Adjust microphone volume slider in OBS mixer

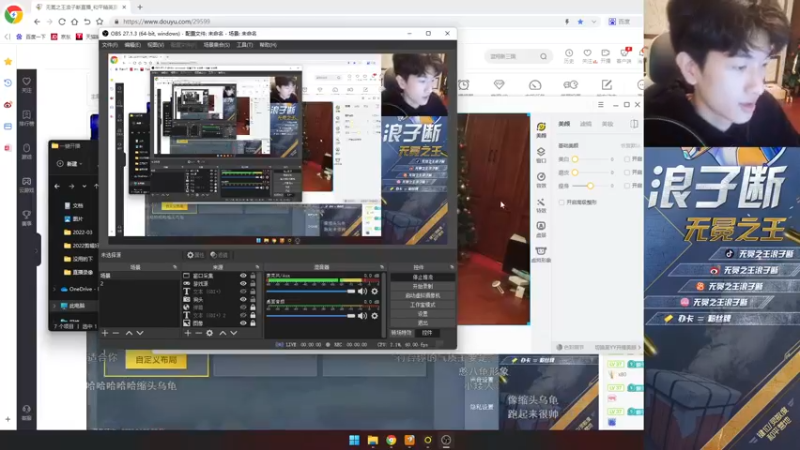310,291
